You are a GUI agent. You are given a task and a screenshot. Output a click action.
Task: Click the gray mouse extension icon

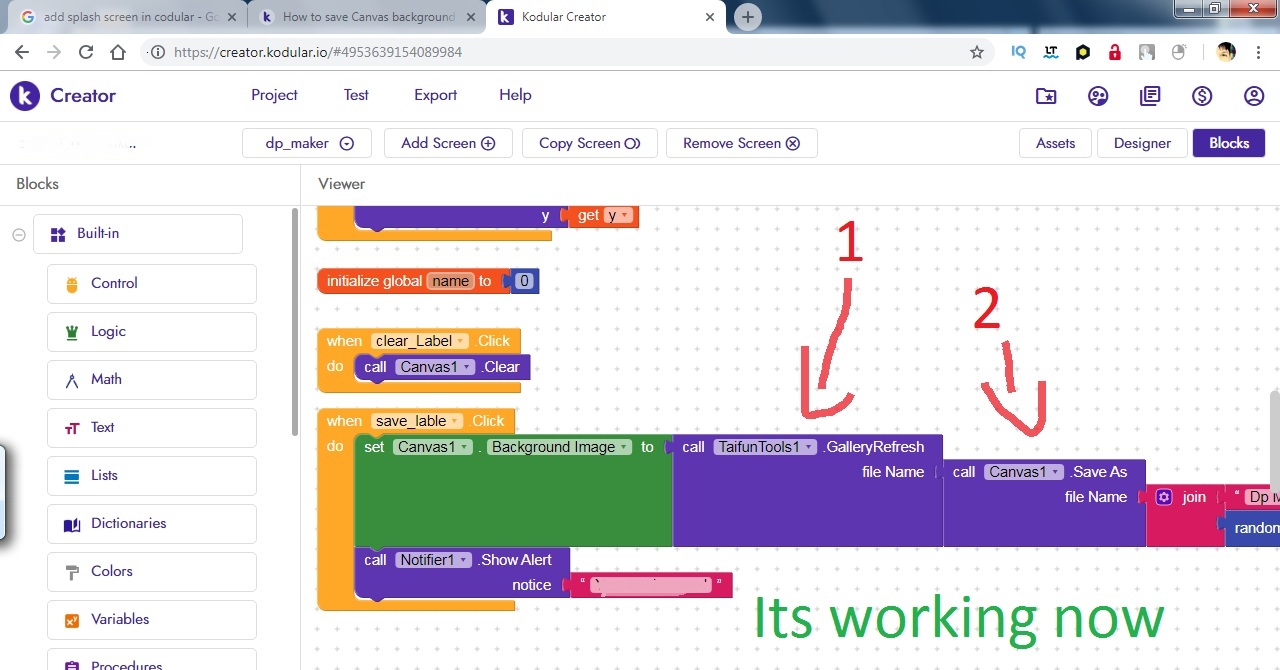tap(1179, 52)
